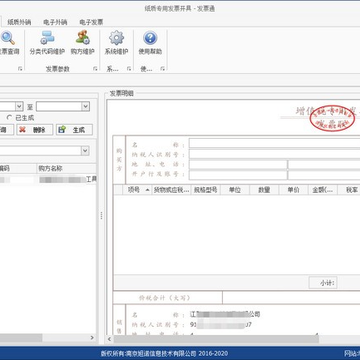The image size is (360, 360).
Task: Click the 单价 column header
Action: click(293, 190)
